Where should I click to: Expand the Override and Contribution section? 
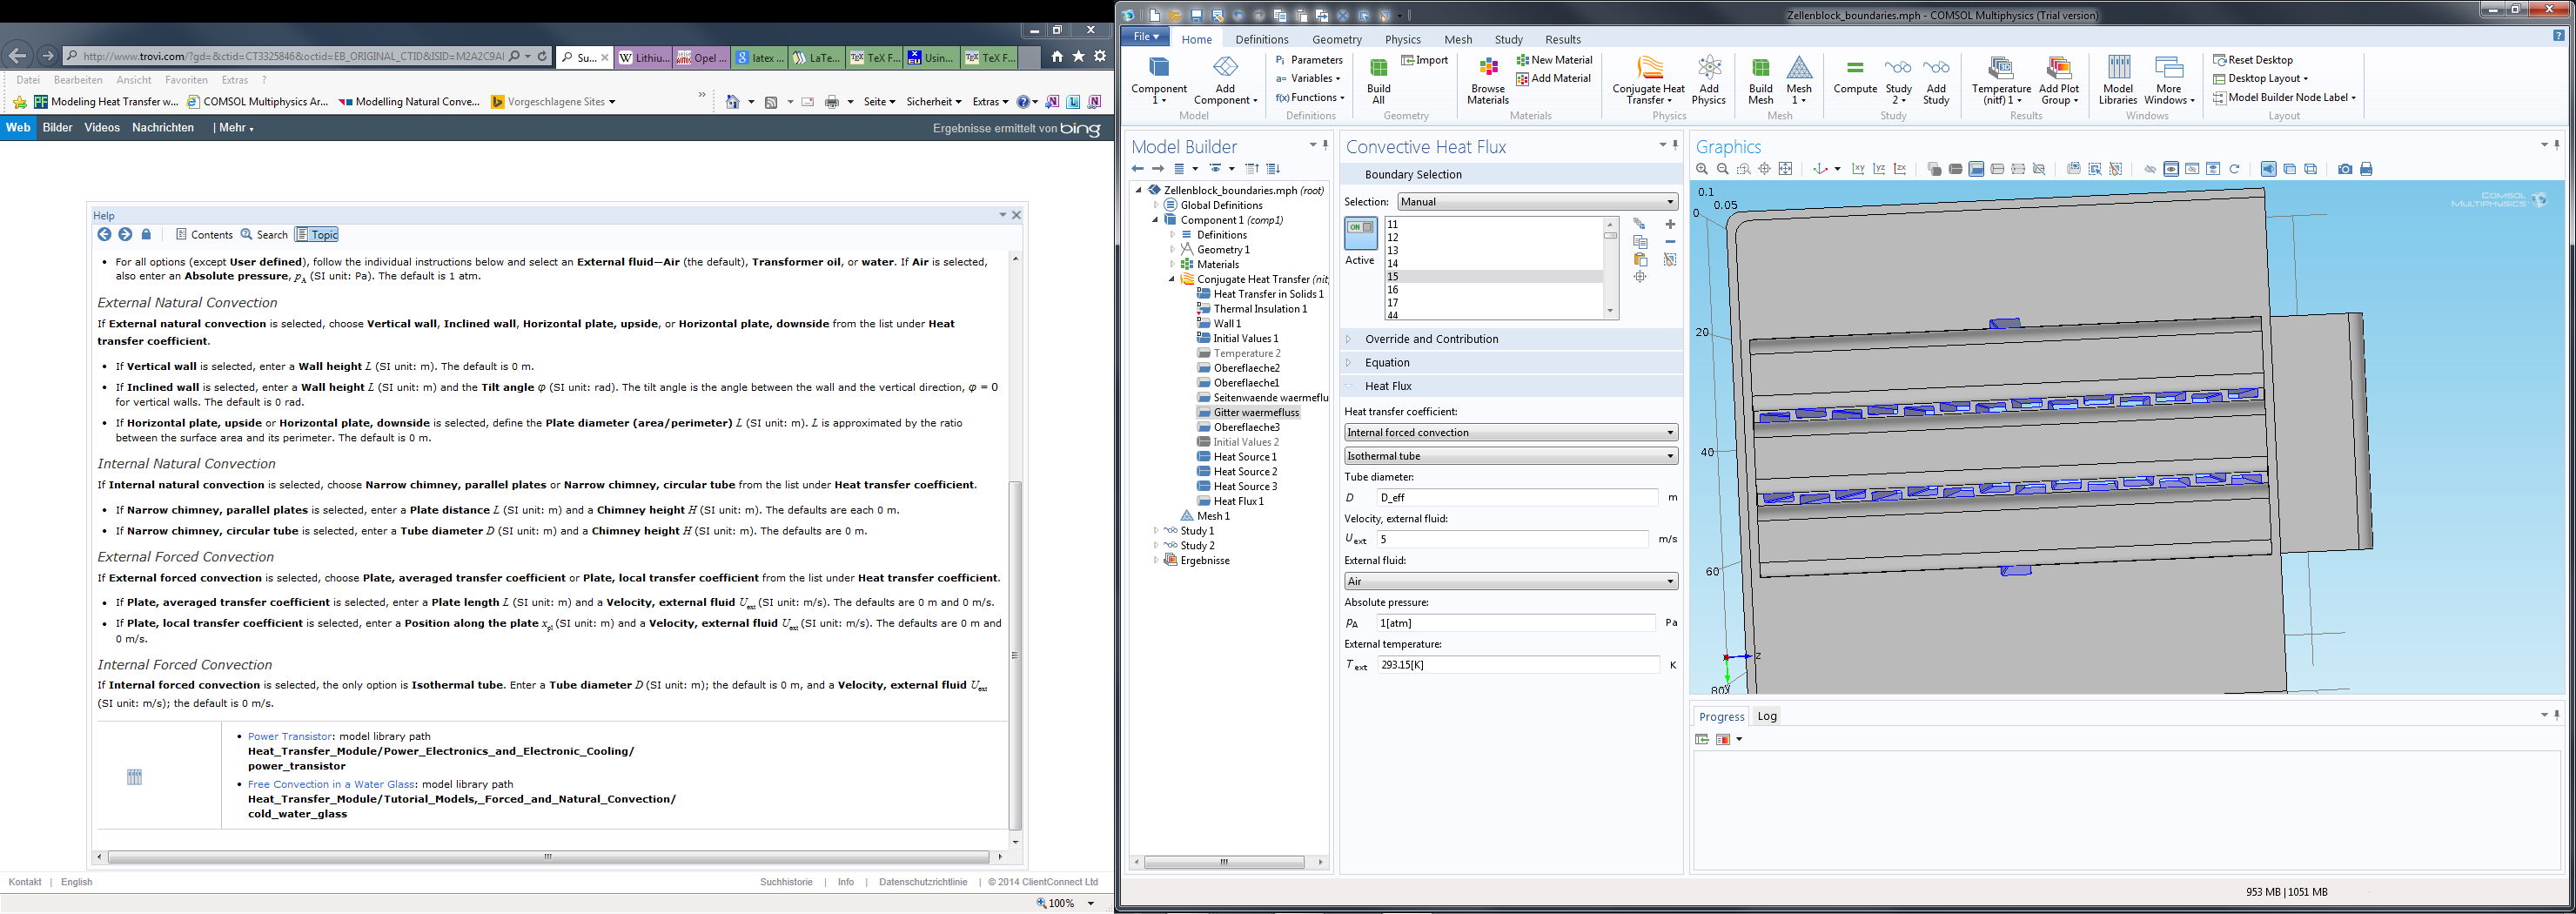coord(1349,339)
